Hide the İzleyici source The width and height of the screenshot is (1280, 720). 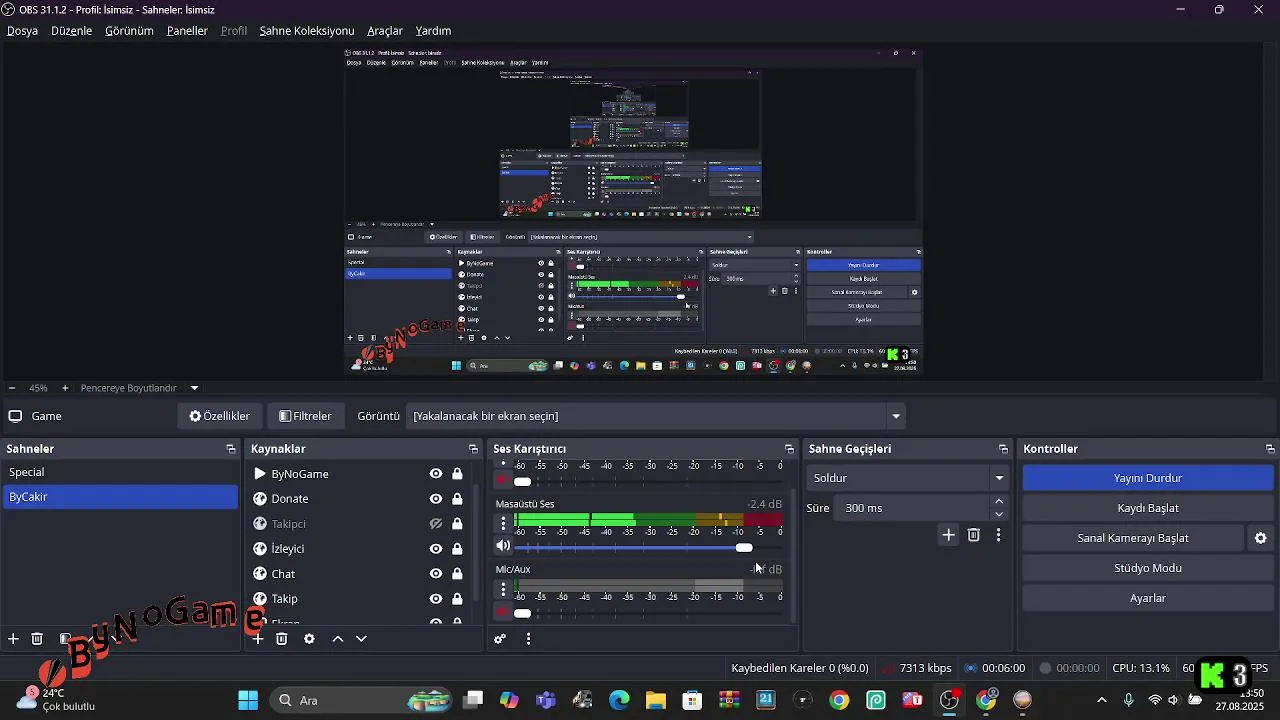coord(436,549)
